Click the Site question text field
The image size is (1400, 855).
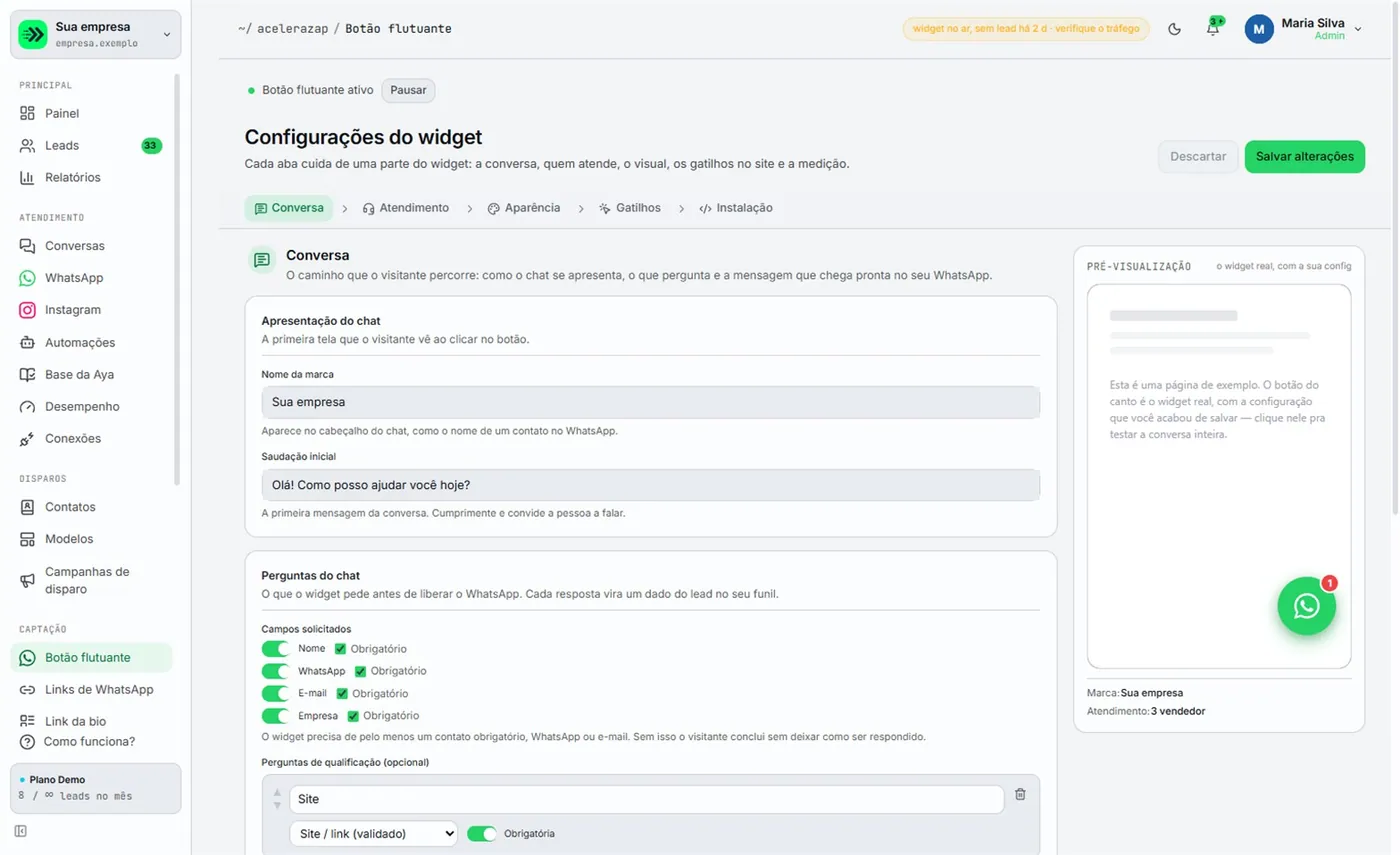coord(646,800)
